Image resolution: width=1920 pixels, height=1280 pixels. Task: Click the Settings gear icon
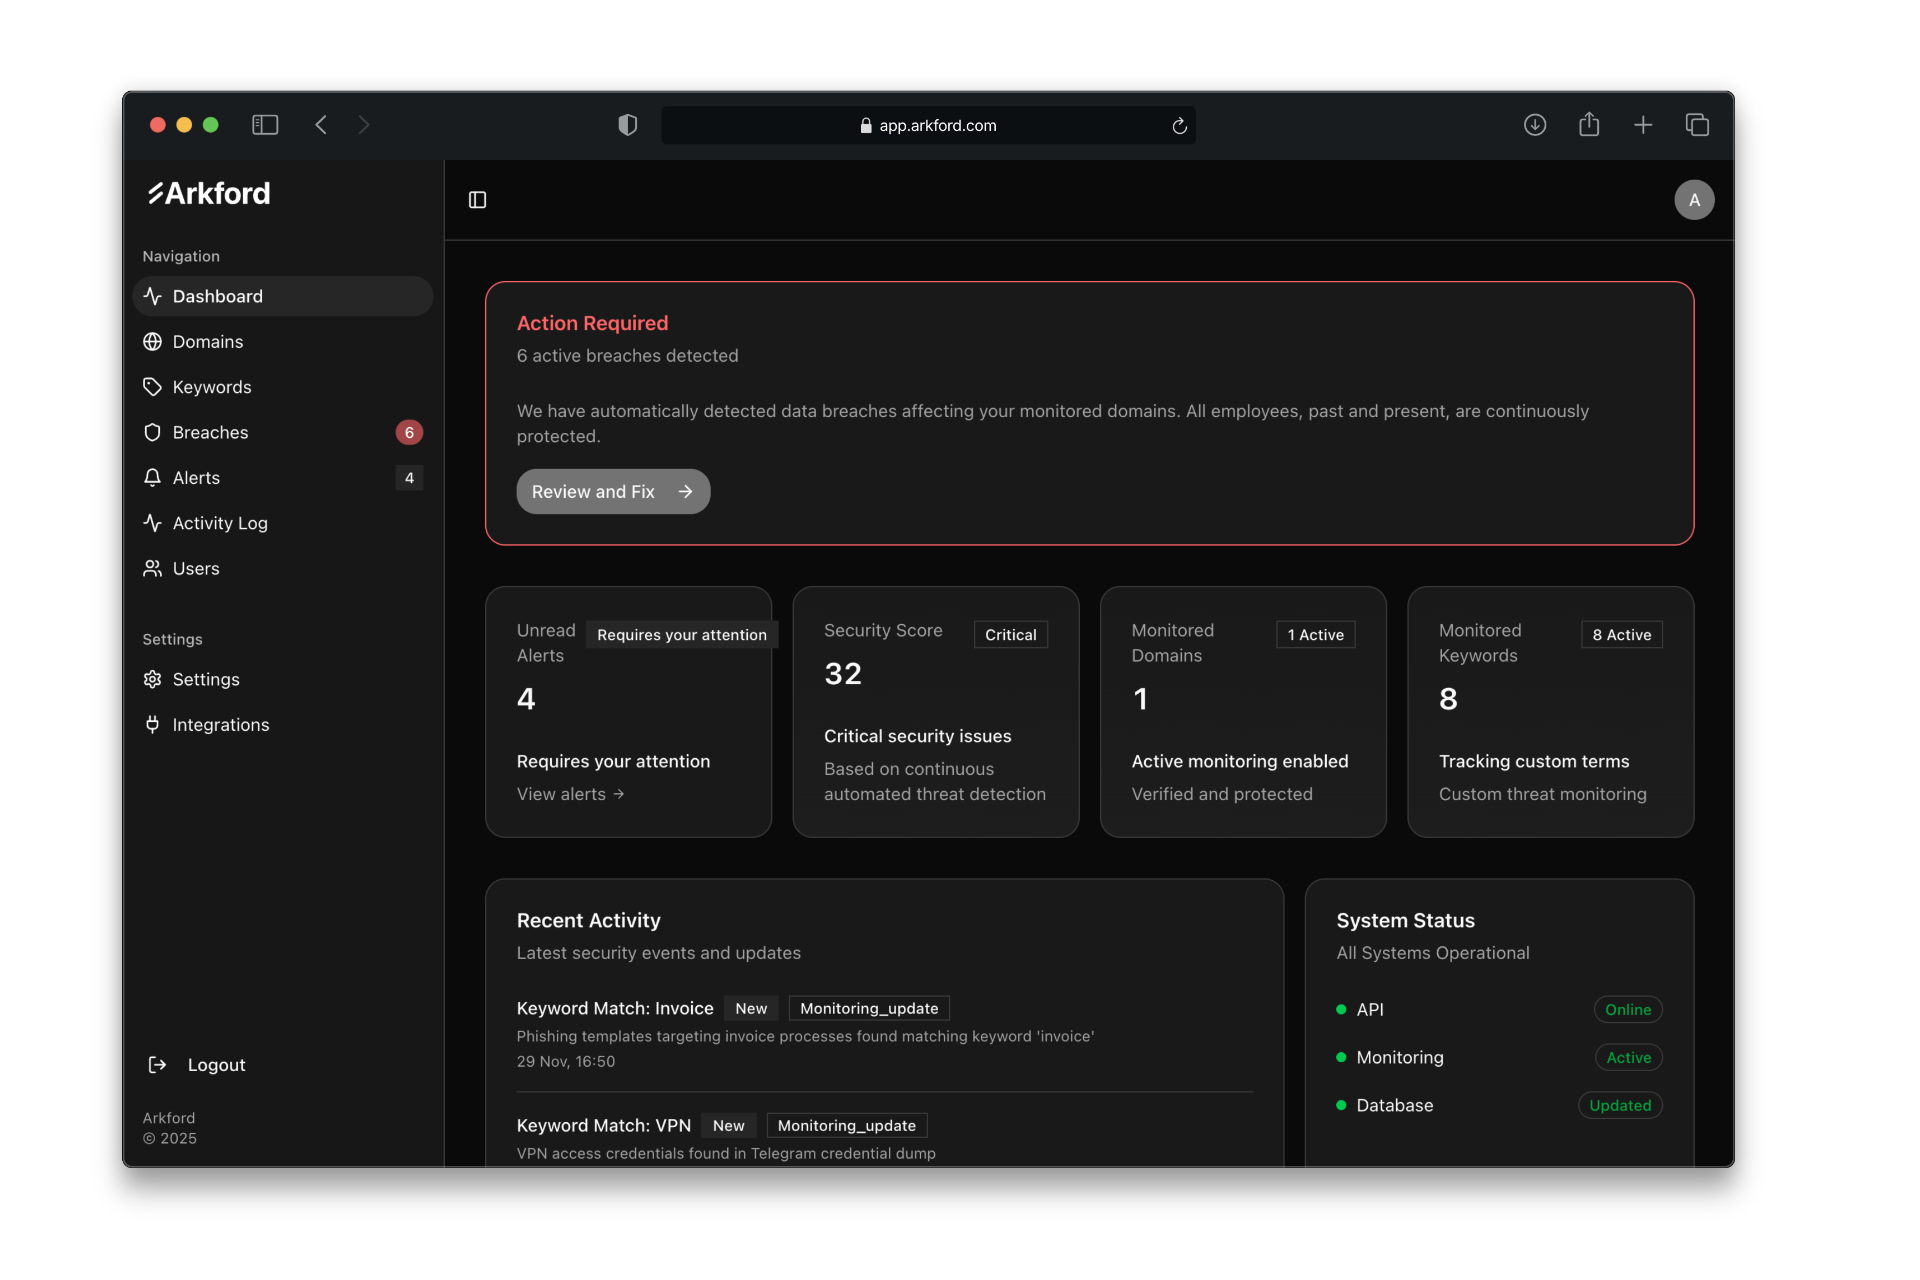152,679
